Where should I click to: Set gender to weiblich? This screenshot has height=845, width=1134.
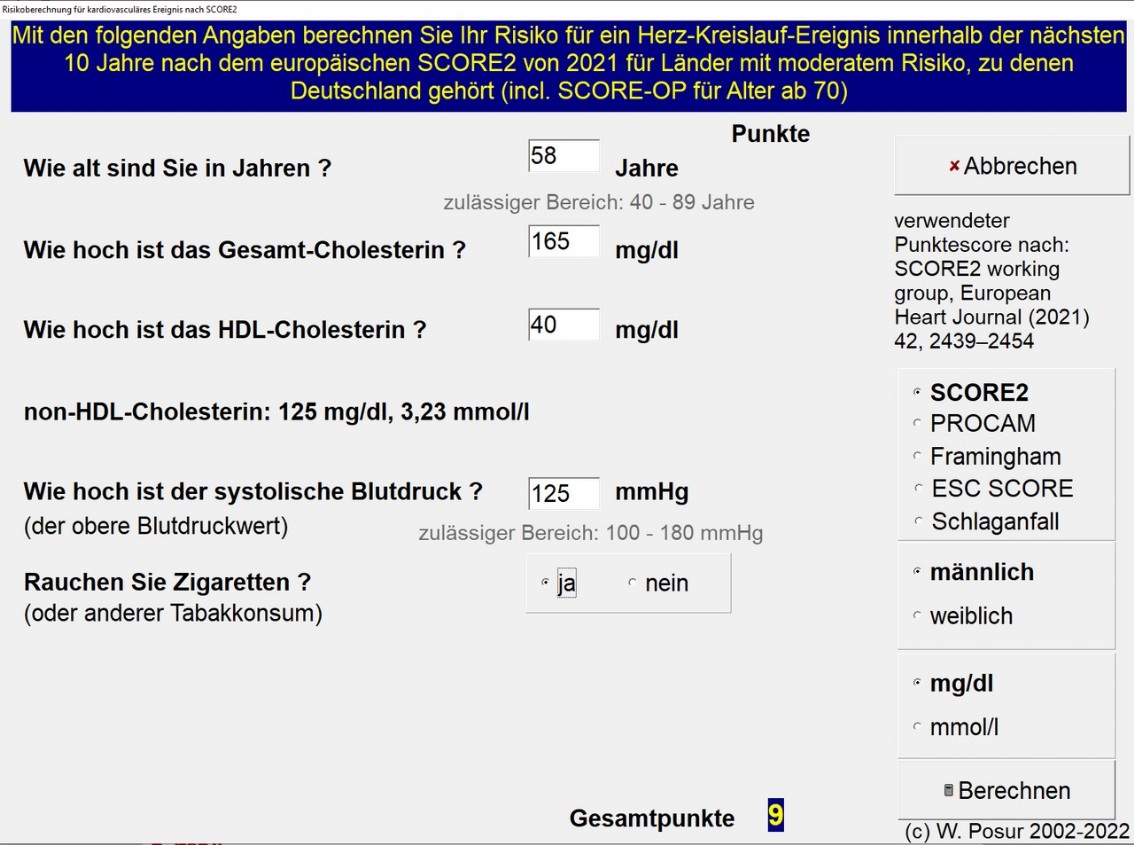click(918, 616)
